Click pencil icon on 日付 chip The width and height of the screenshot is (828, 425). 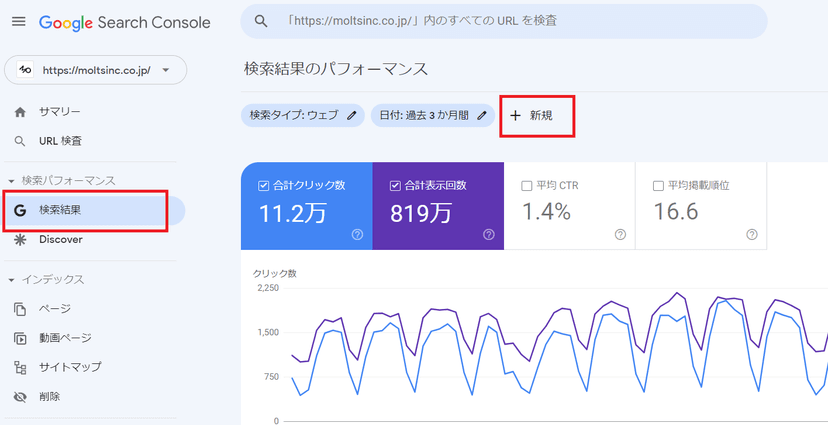tap(481, 116)
